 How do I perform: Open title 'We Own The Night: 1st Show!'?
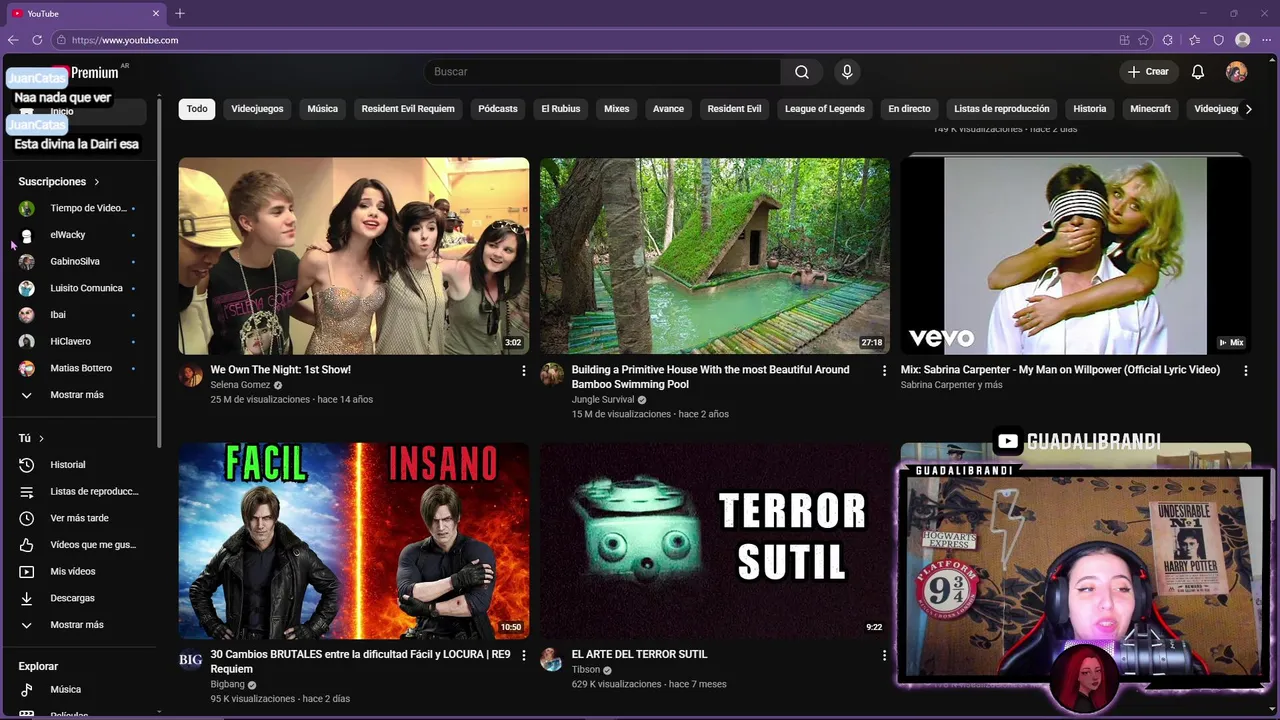point(280,370)
